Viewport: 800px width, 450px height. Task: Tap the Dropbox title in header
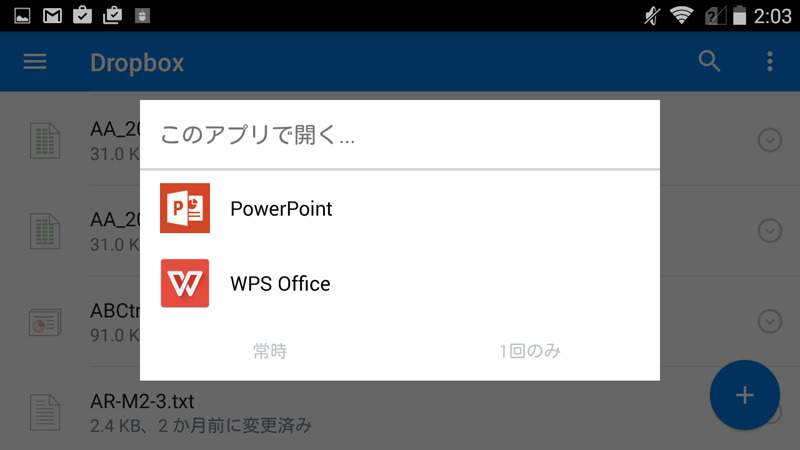(137, 63)
